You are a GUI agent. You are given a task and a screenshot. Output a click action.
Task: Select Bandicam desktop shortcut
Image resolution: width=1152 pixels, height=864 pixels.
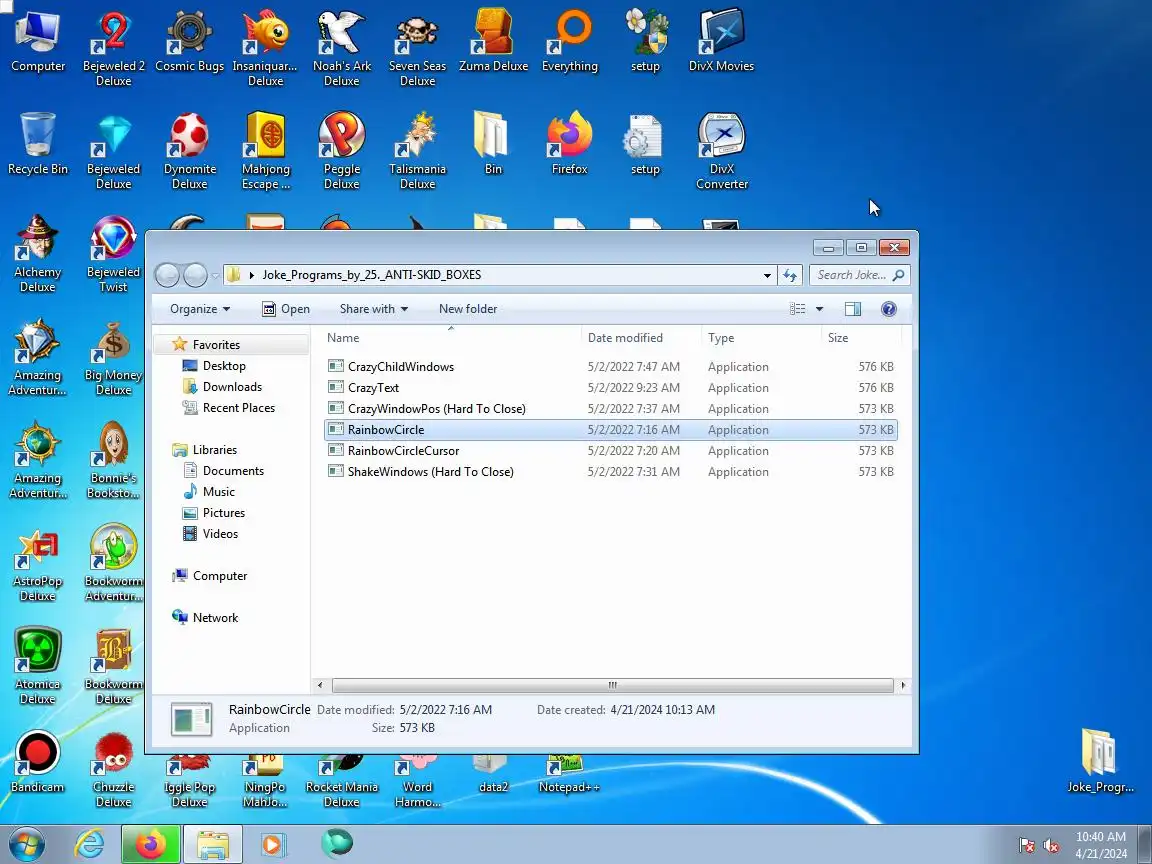point(37,761)
